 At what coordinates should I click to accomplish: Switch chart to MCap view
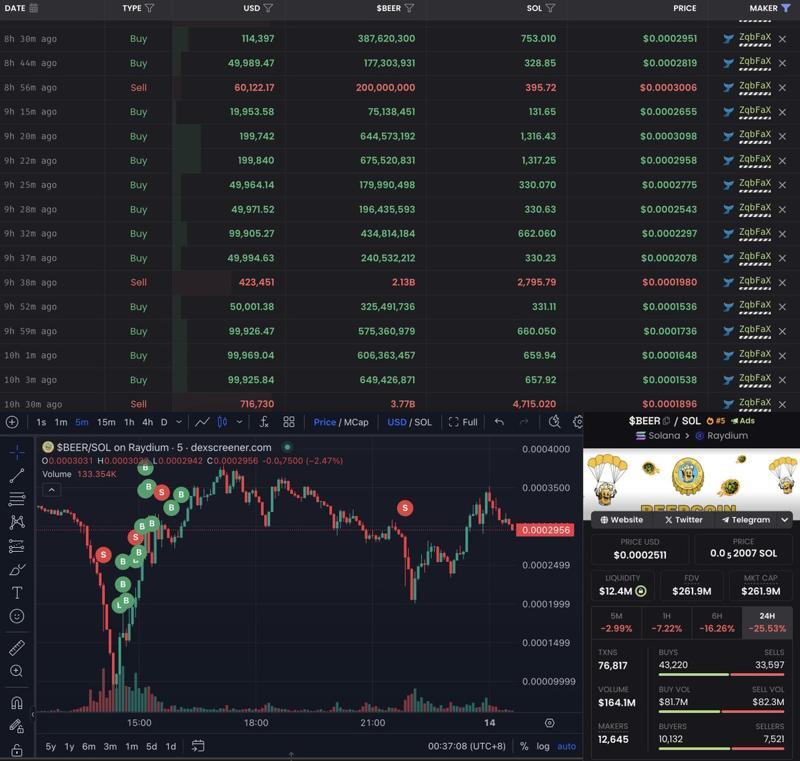pos(356,422)
